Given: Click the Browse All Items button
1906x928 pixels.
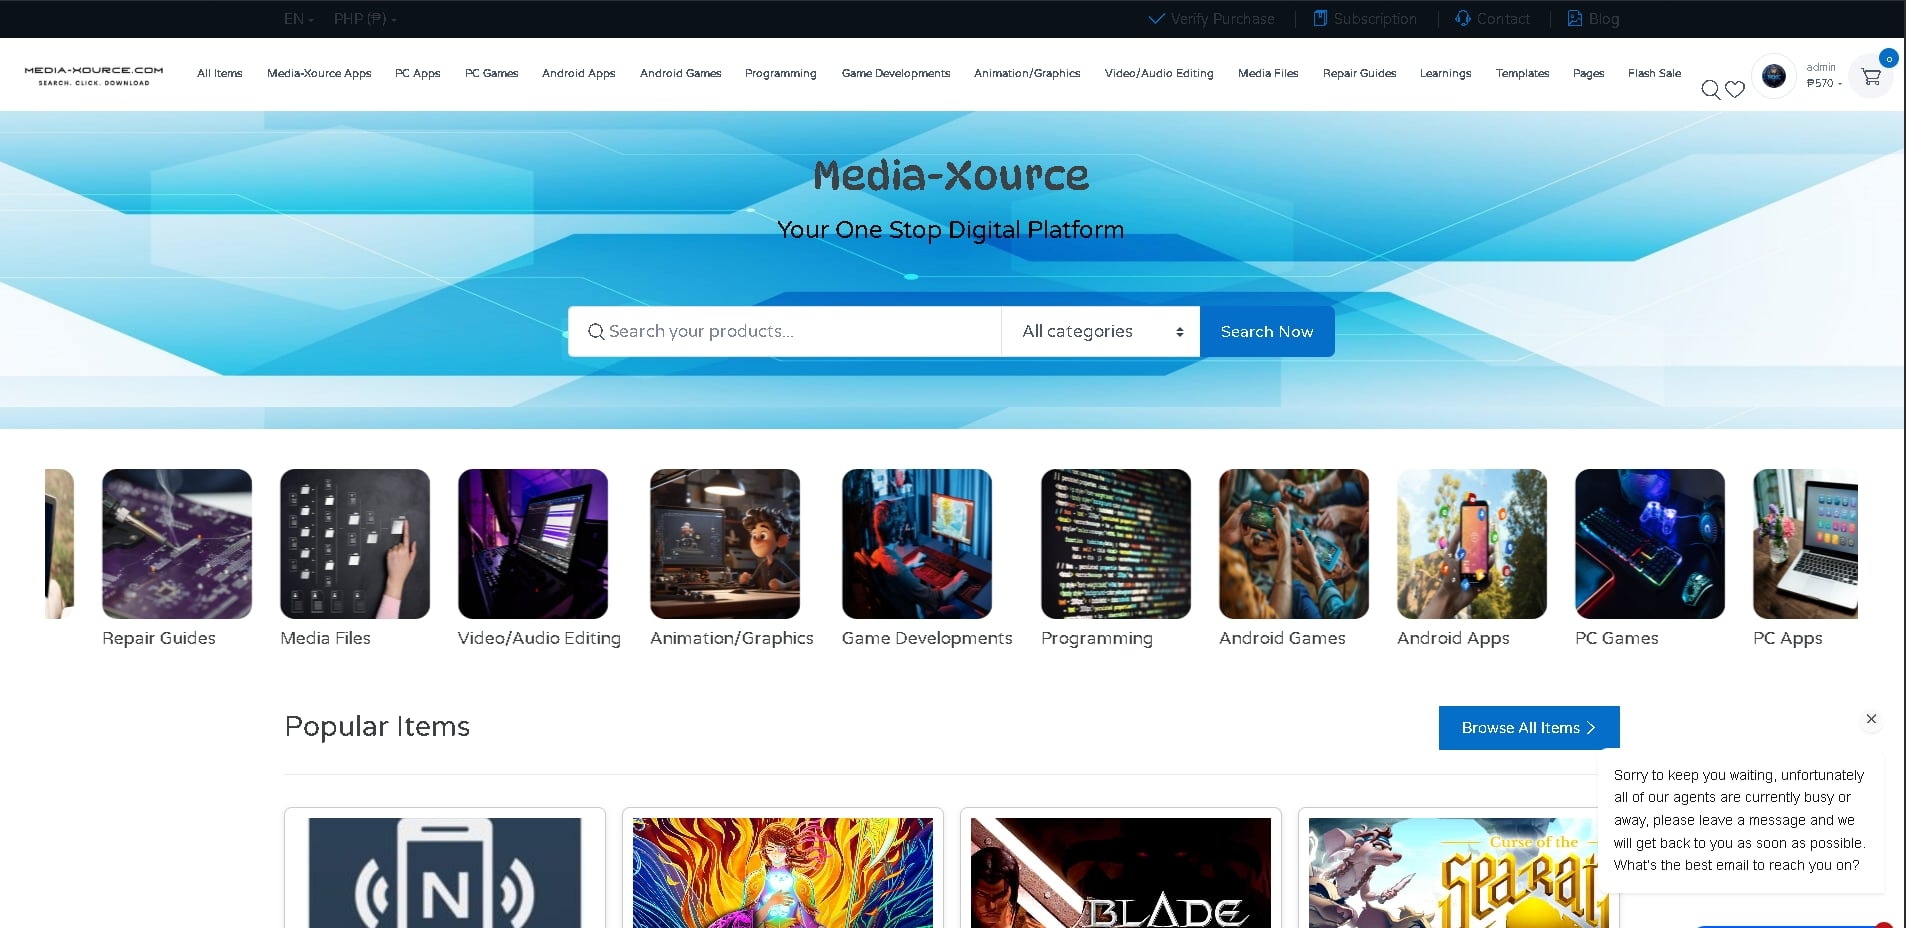Looking at the screenshot, I should coord(1529,728).
